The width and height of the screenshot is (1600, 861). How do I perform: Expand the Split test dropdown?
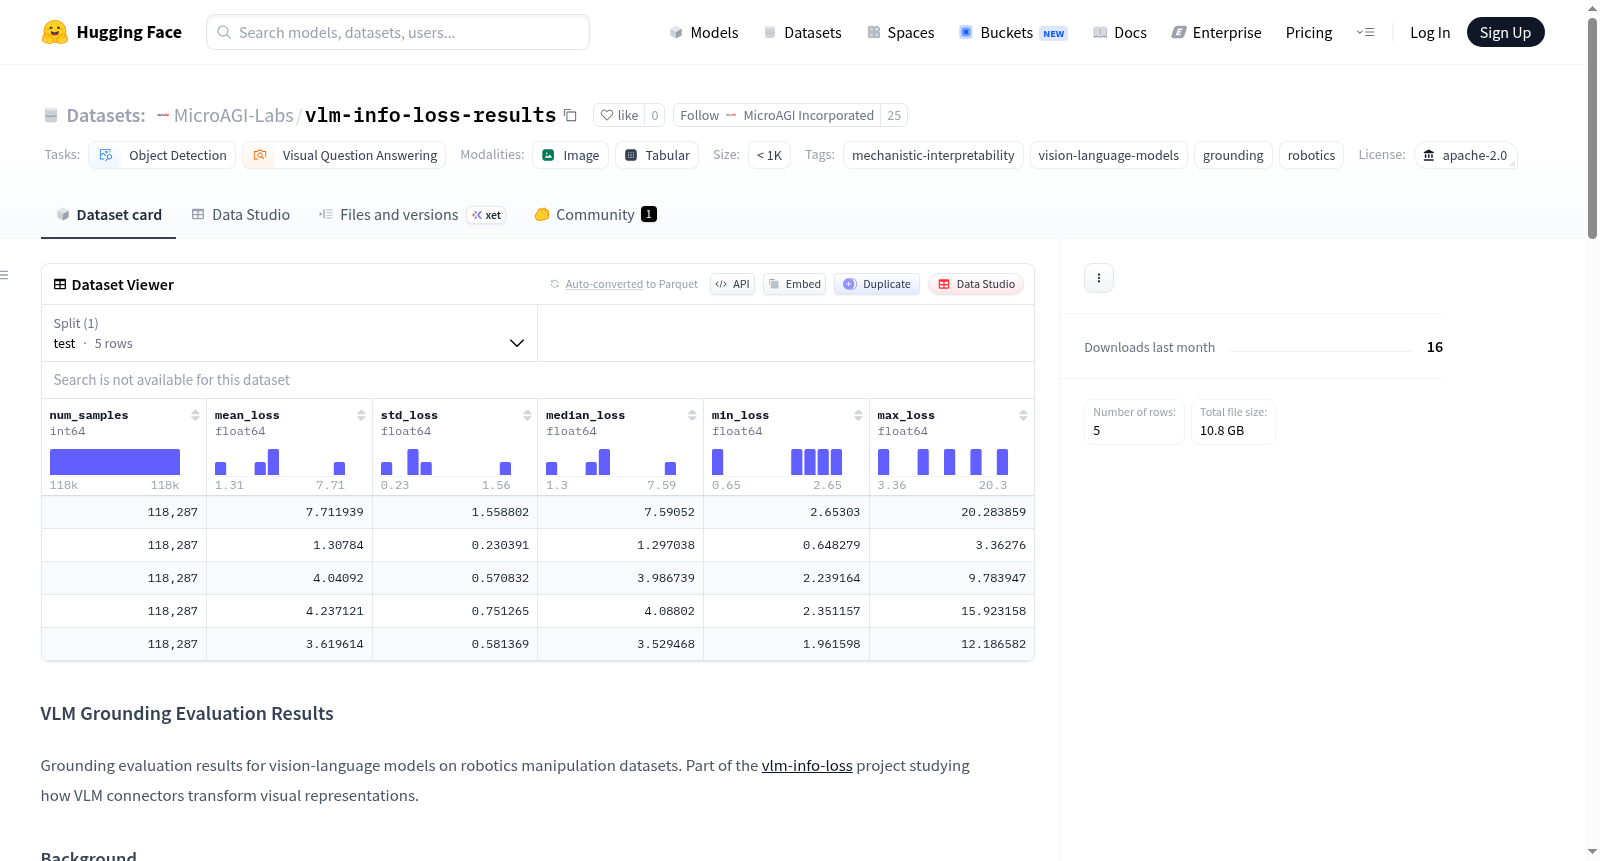pos(289,333)
